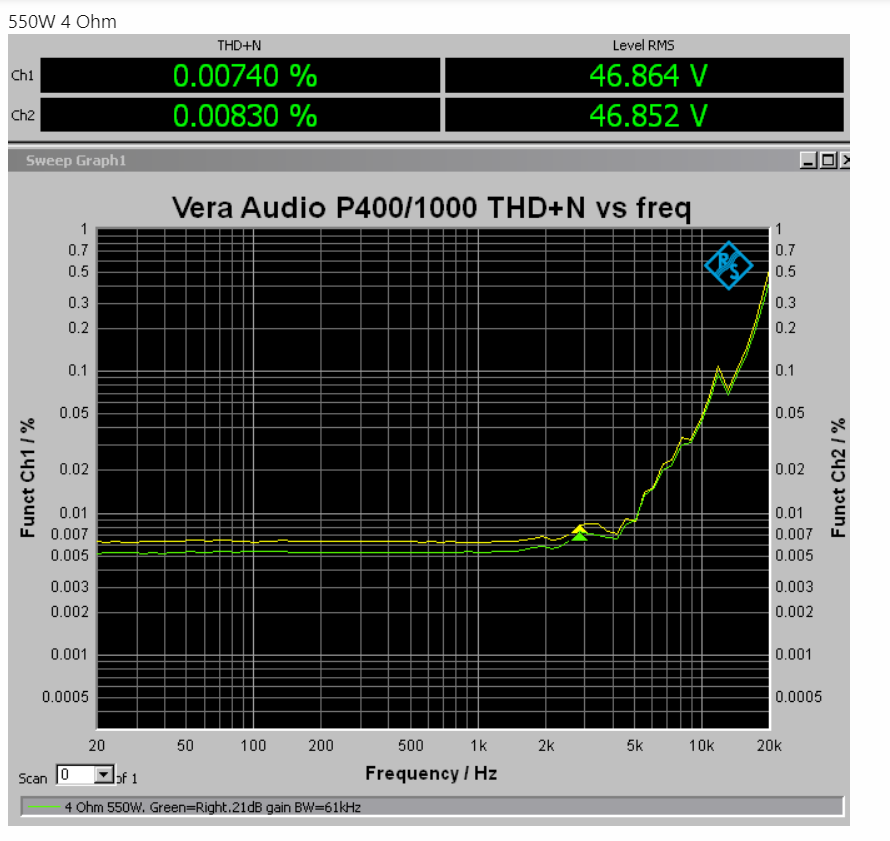The image size is (890, 841).
Task: Open the Scan number dropdown arrow
Action: (x=103, y=775)
